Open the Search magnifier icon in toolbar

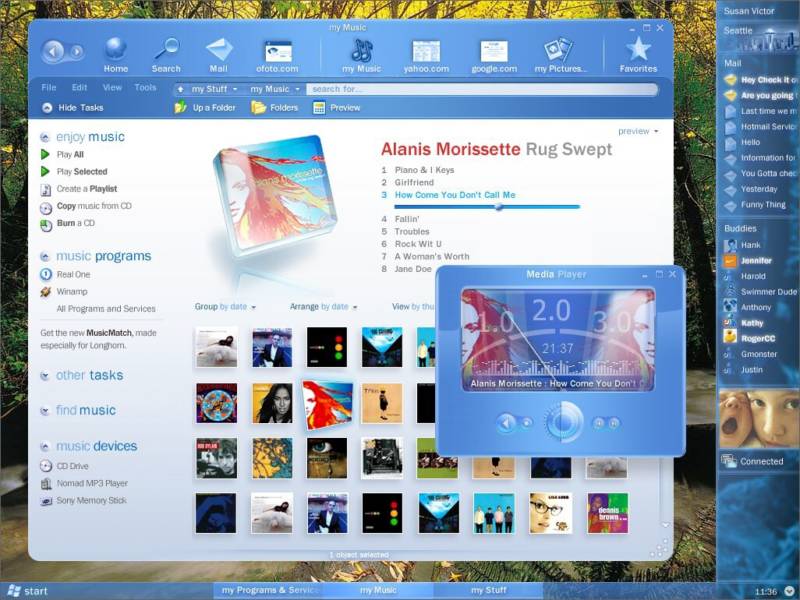[x=167, y=49]
